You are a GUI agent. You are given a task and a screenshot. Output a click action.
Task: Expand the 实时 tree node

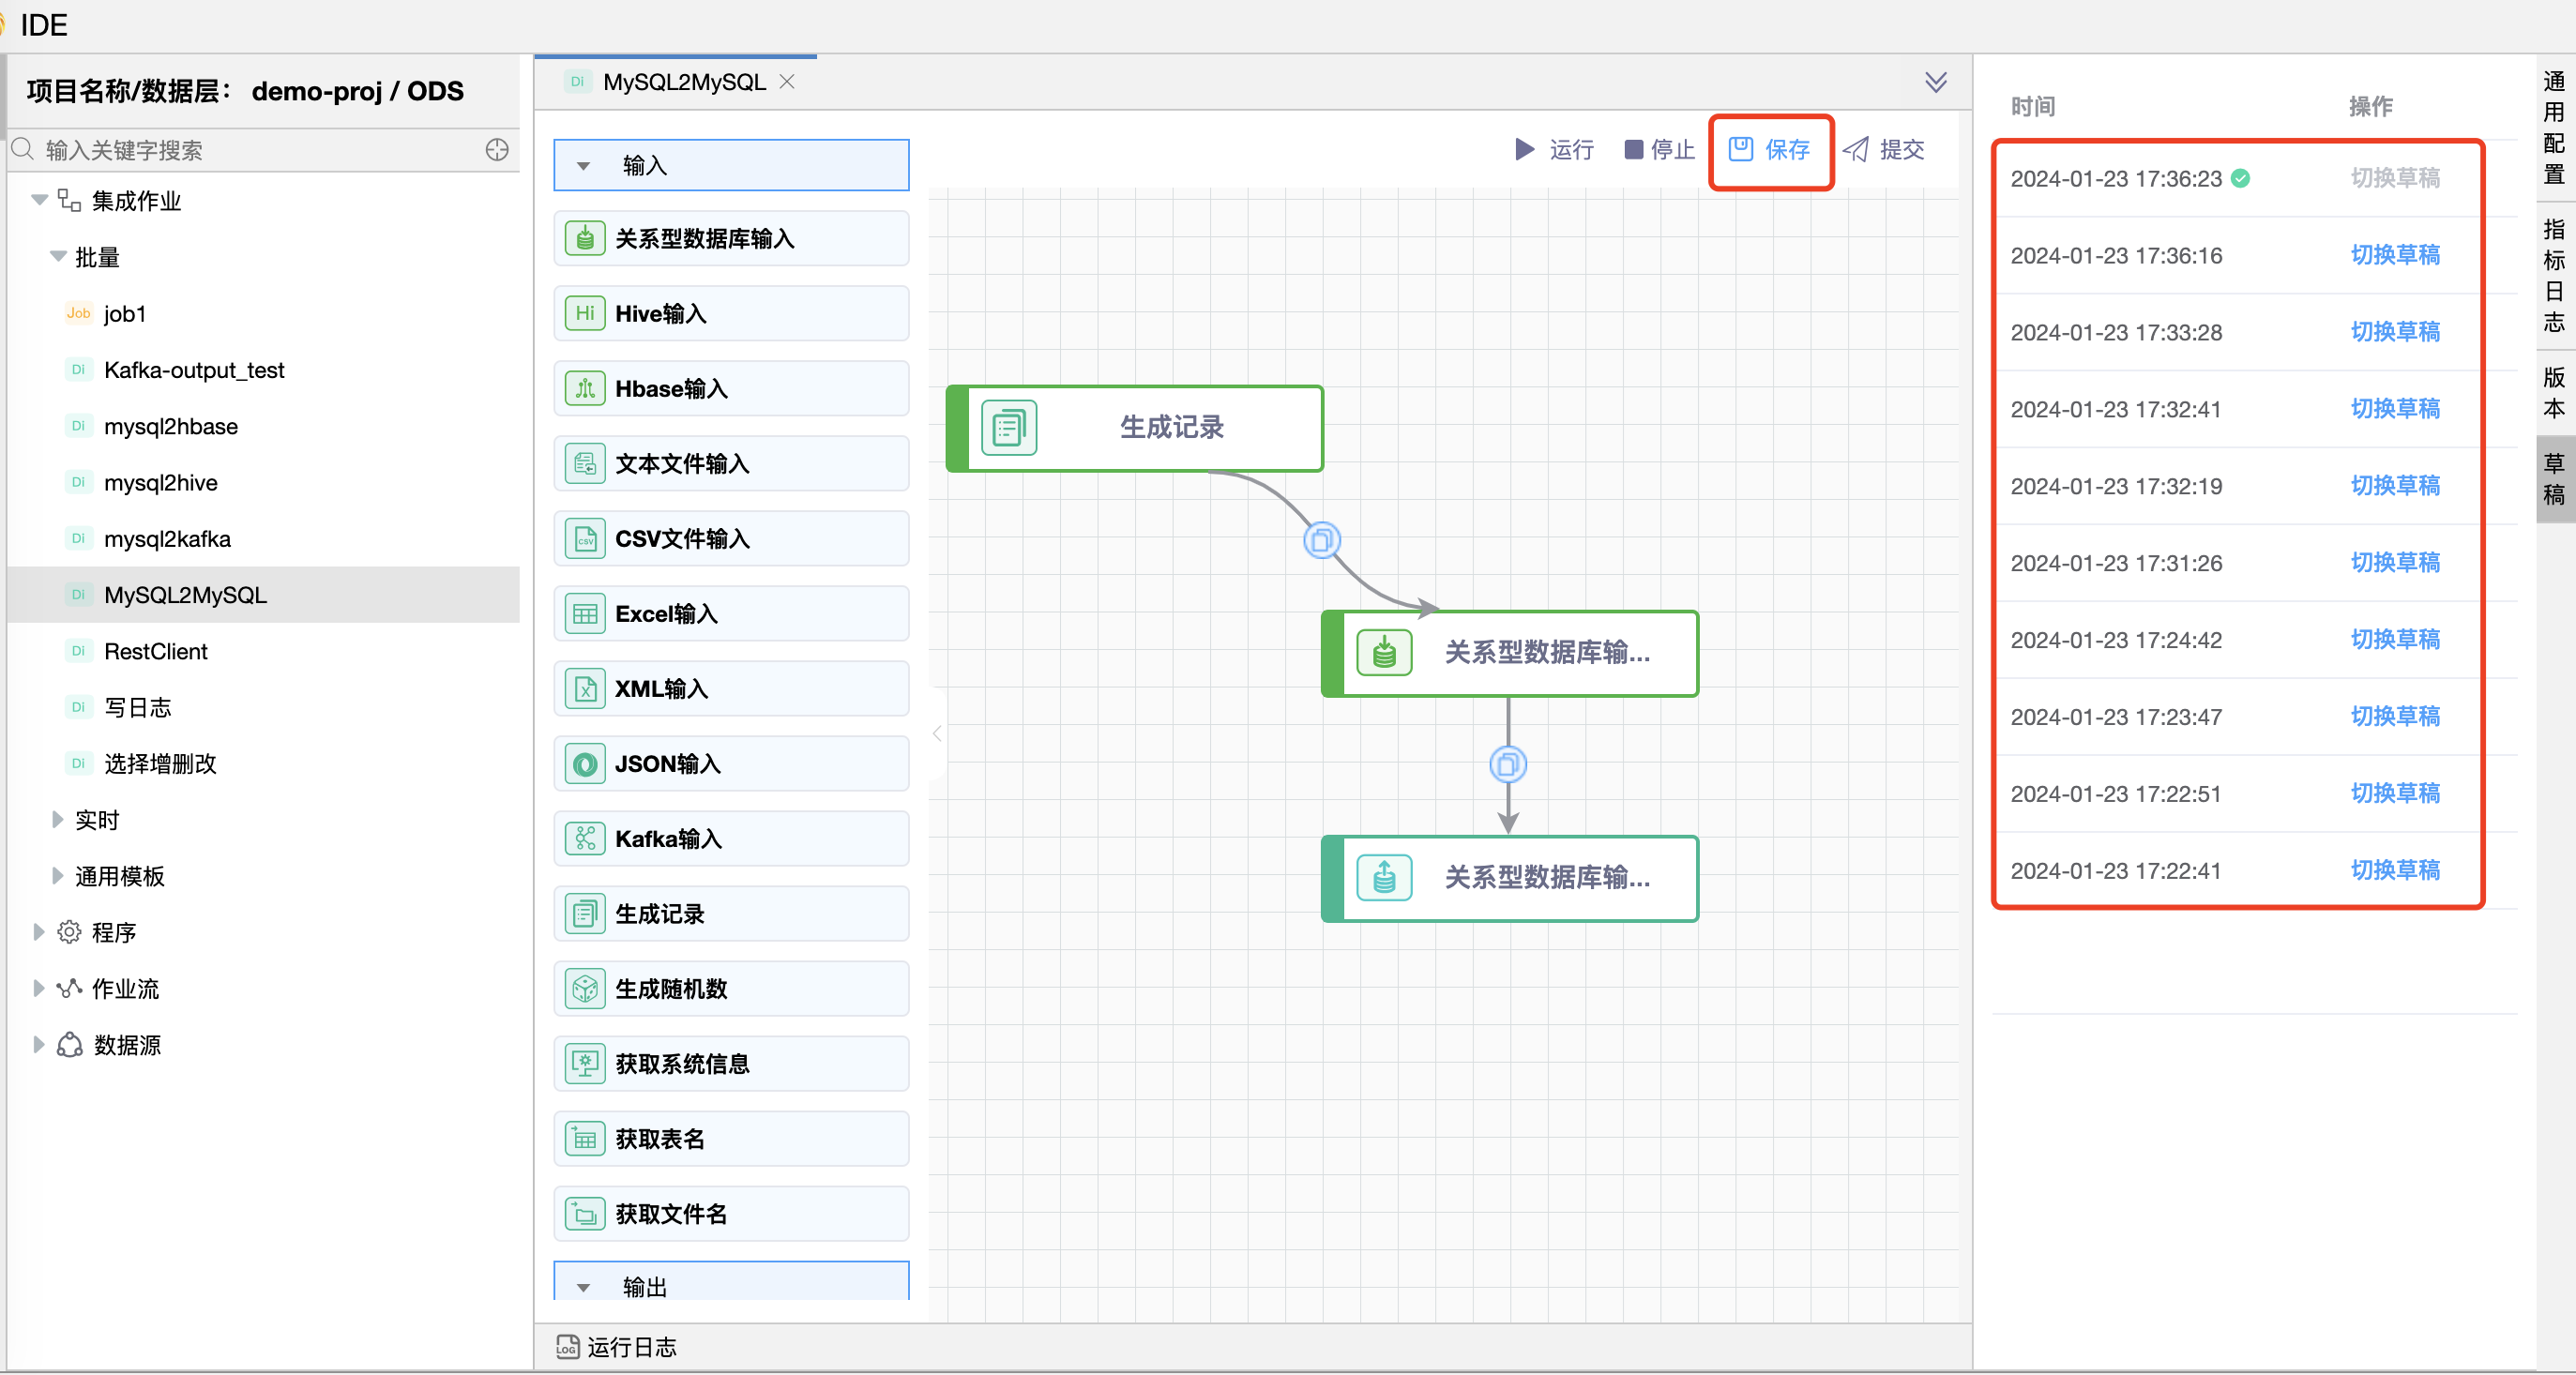(x=57, y=819)
